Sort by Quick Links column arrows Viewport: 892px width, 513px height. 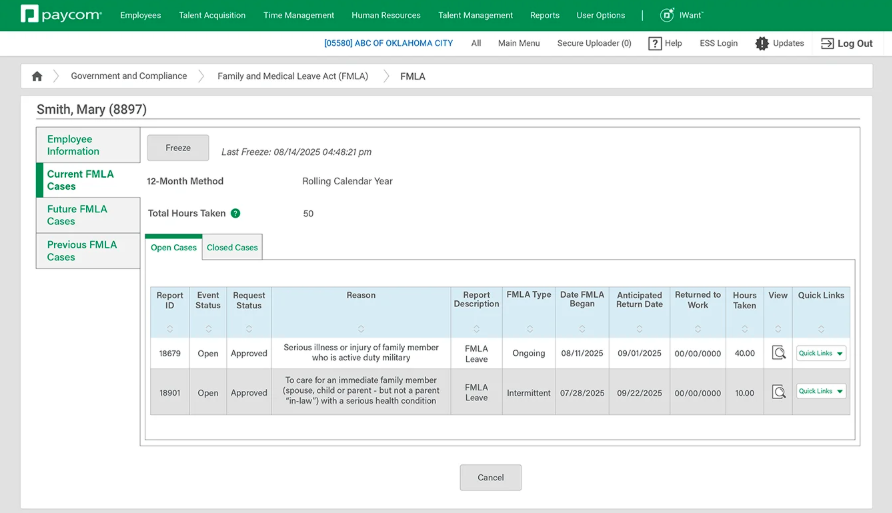[821, 329]
